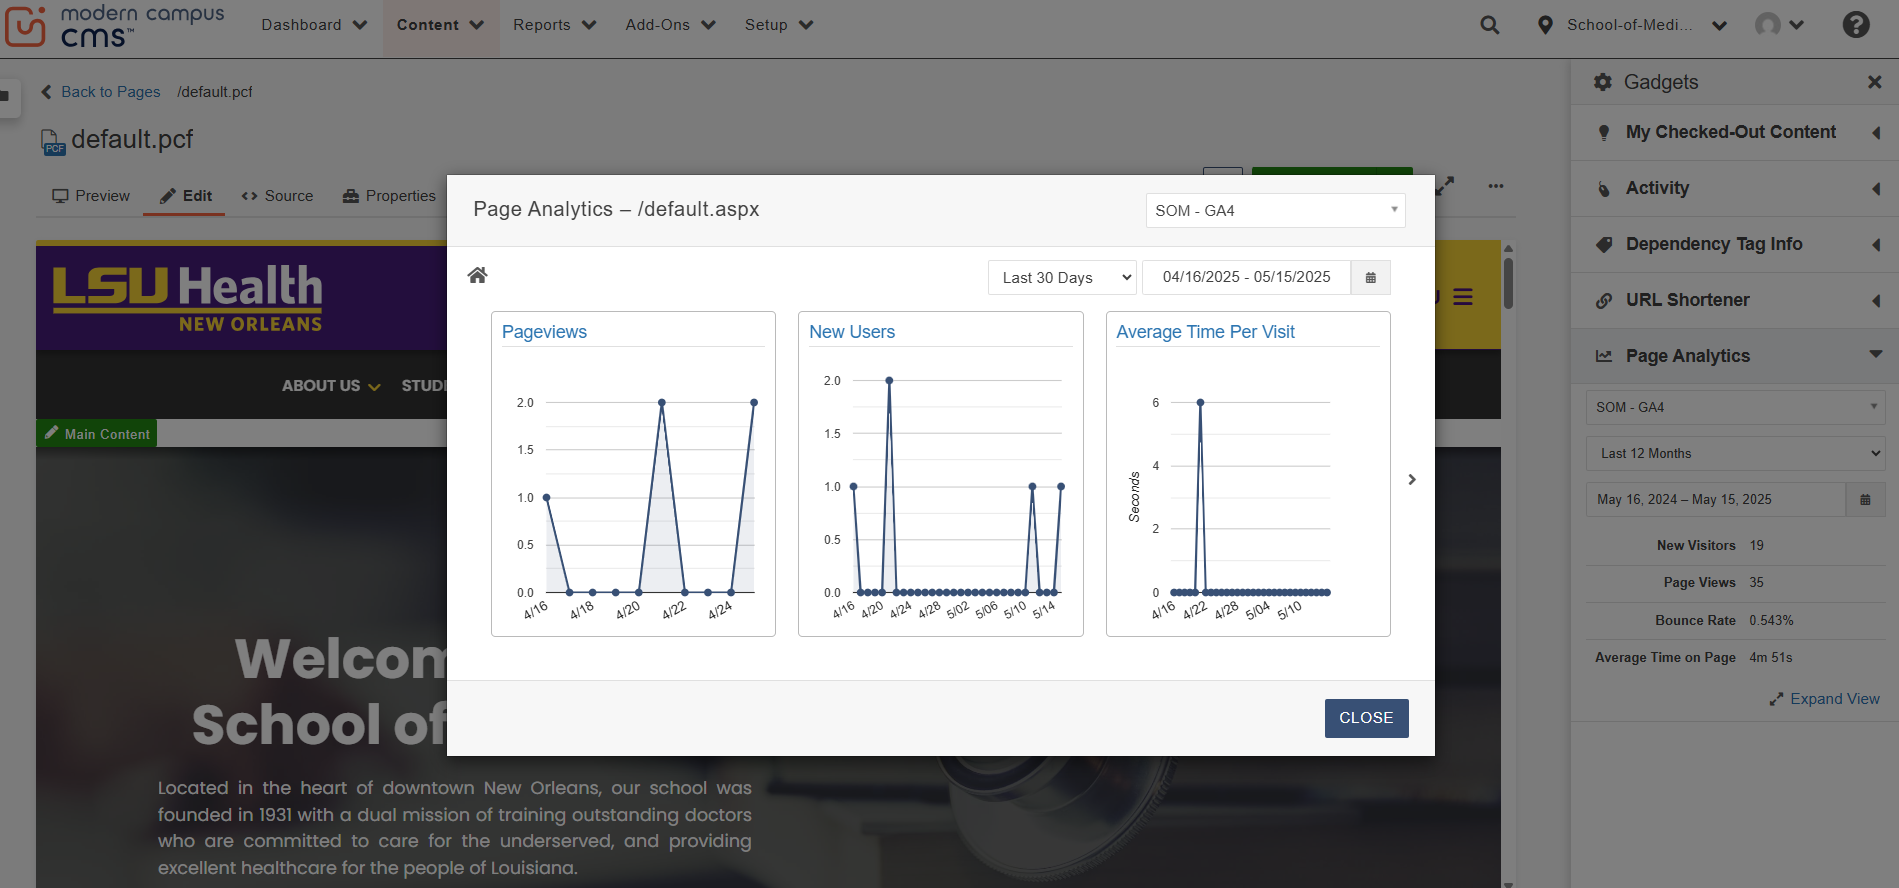Screen dimensions: 1899x888
Task: Open the calendar date picker in dialog
Action: coord(1370,278)
